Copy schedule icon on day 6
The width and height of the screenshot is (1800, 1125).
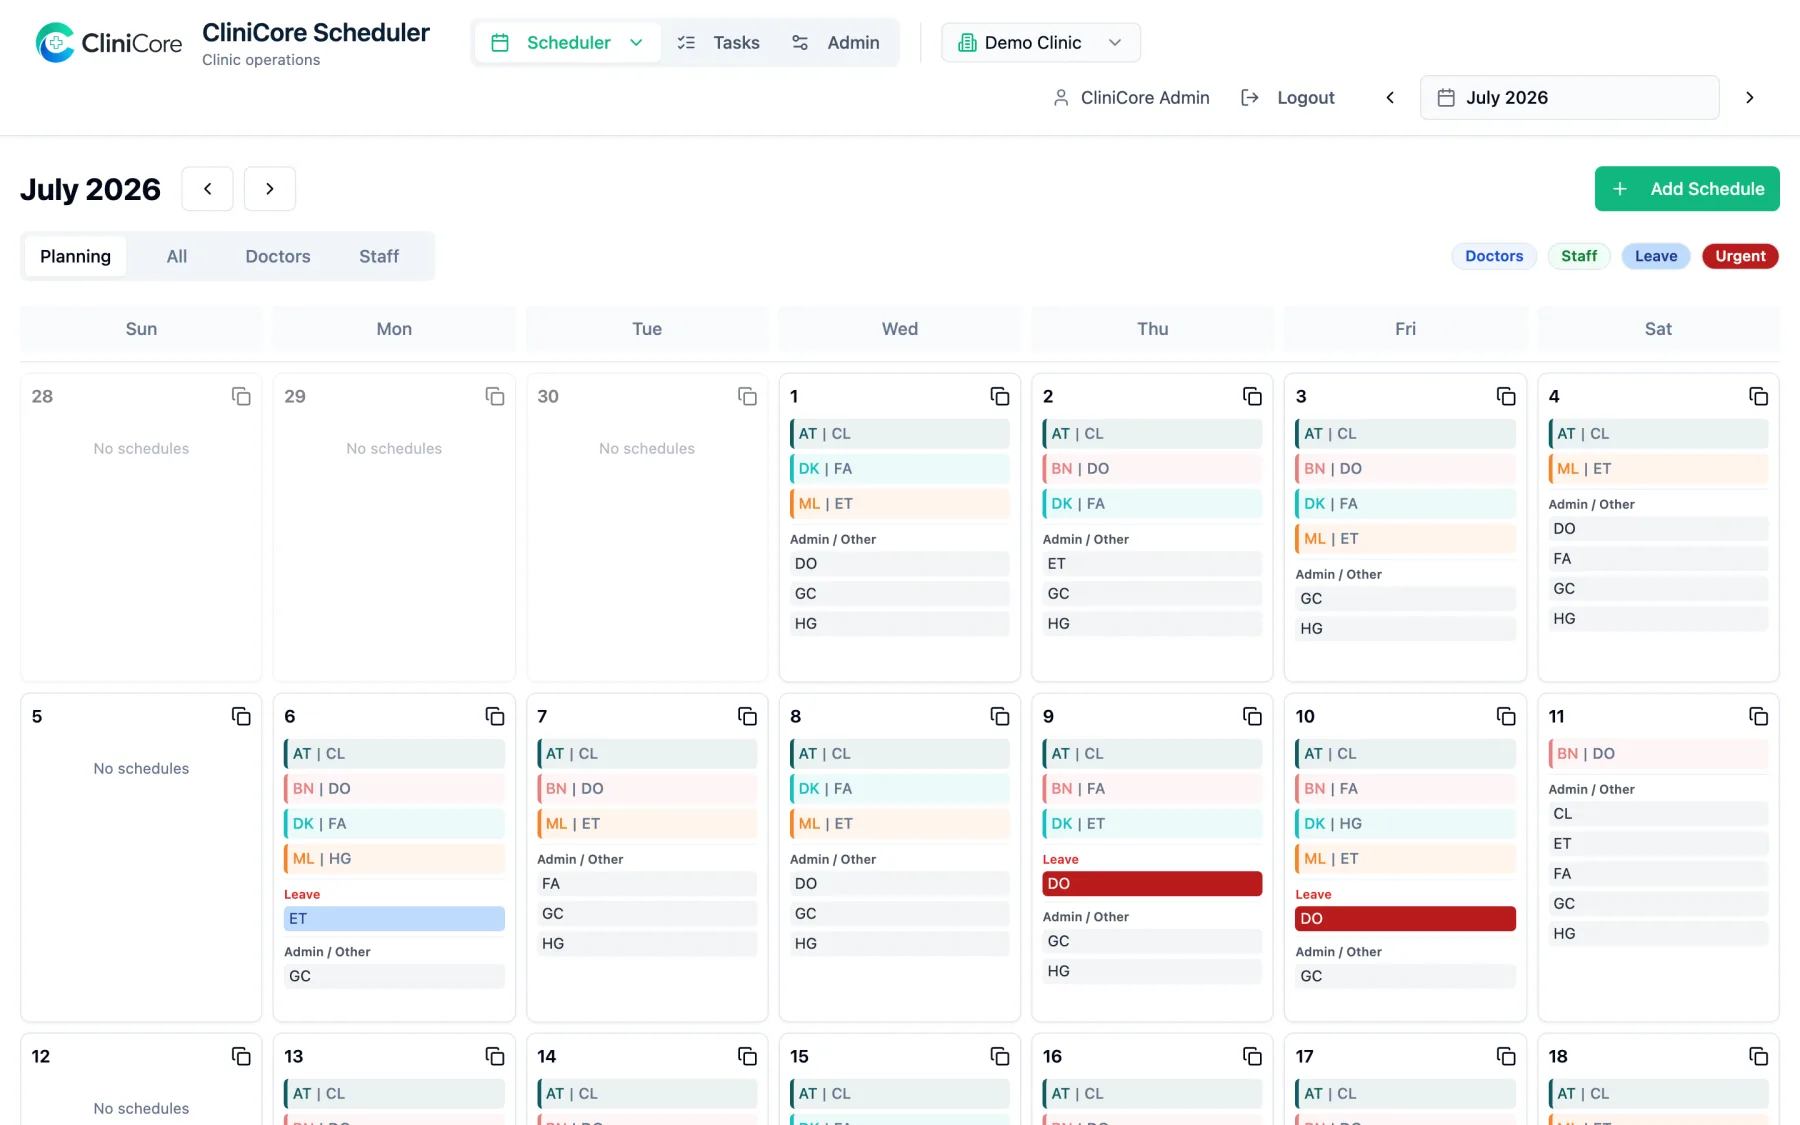[x=495, y=716]
